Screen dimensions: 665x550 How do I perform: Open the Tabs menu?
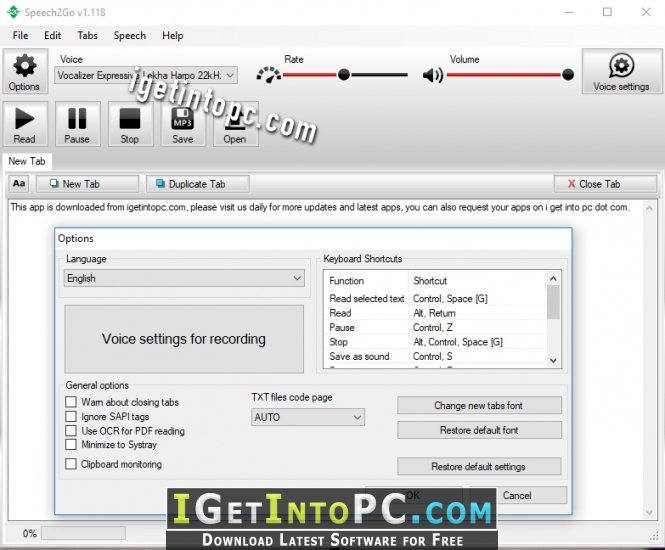pyautogui.click(x=87, y=36)
